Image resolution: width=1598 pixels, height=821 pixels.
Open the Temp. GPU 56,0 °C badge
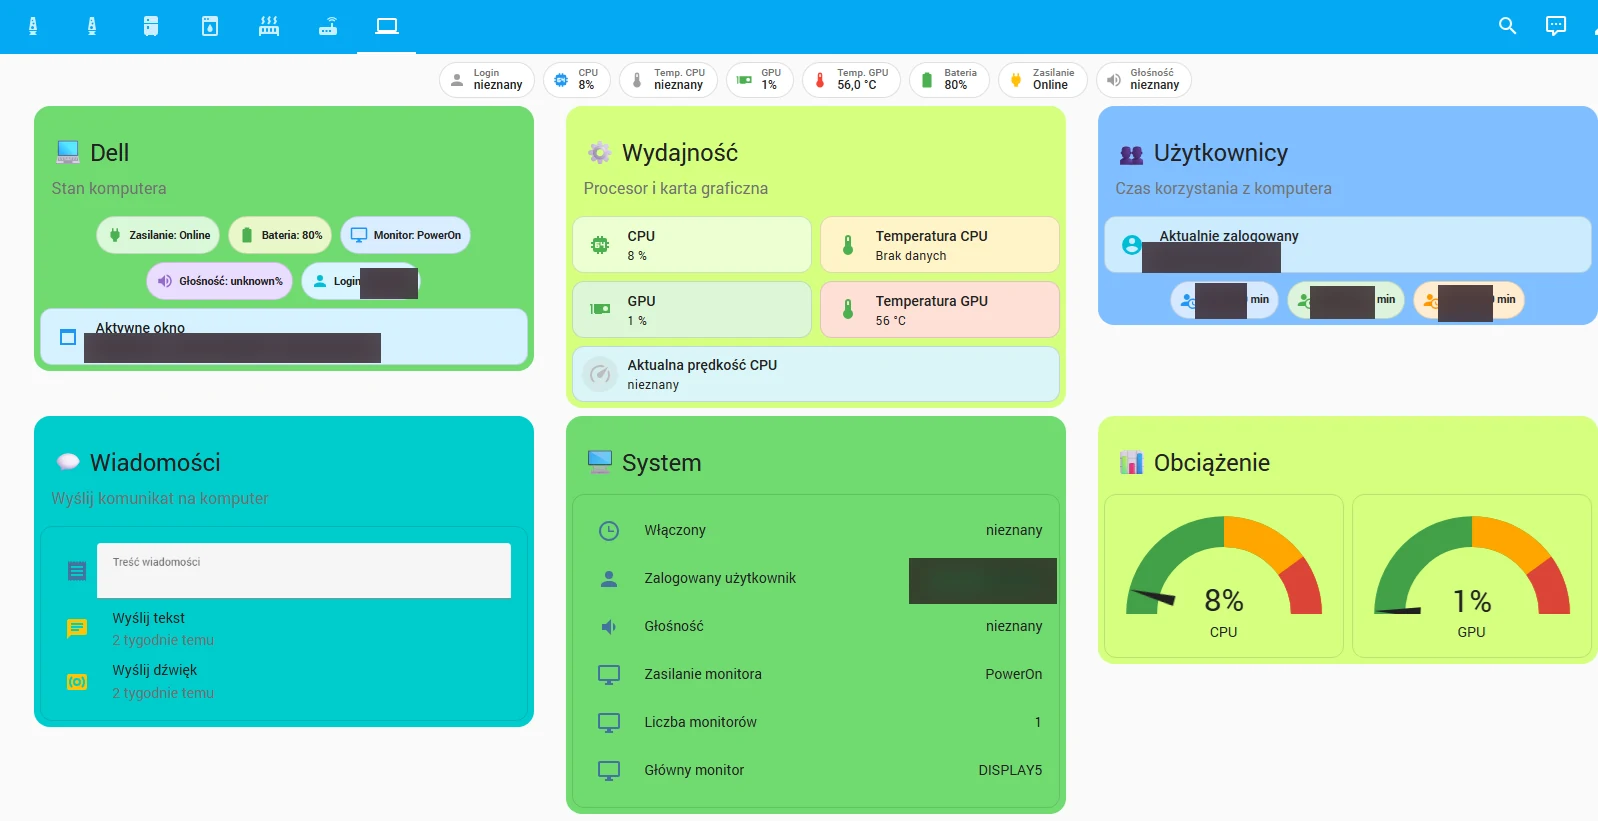851,80
